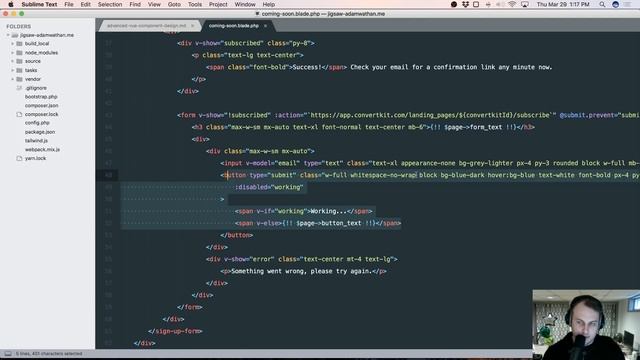Open the Selection menu
This screenshot has height=360, width=640.
pyautogui.click(x=110, y=4)
